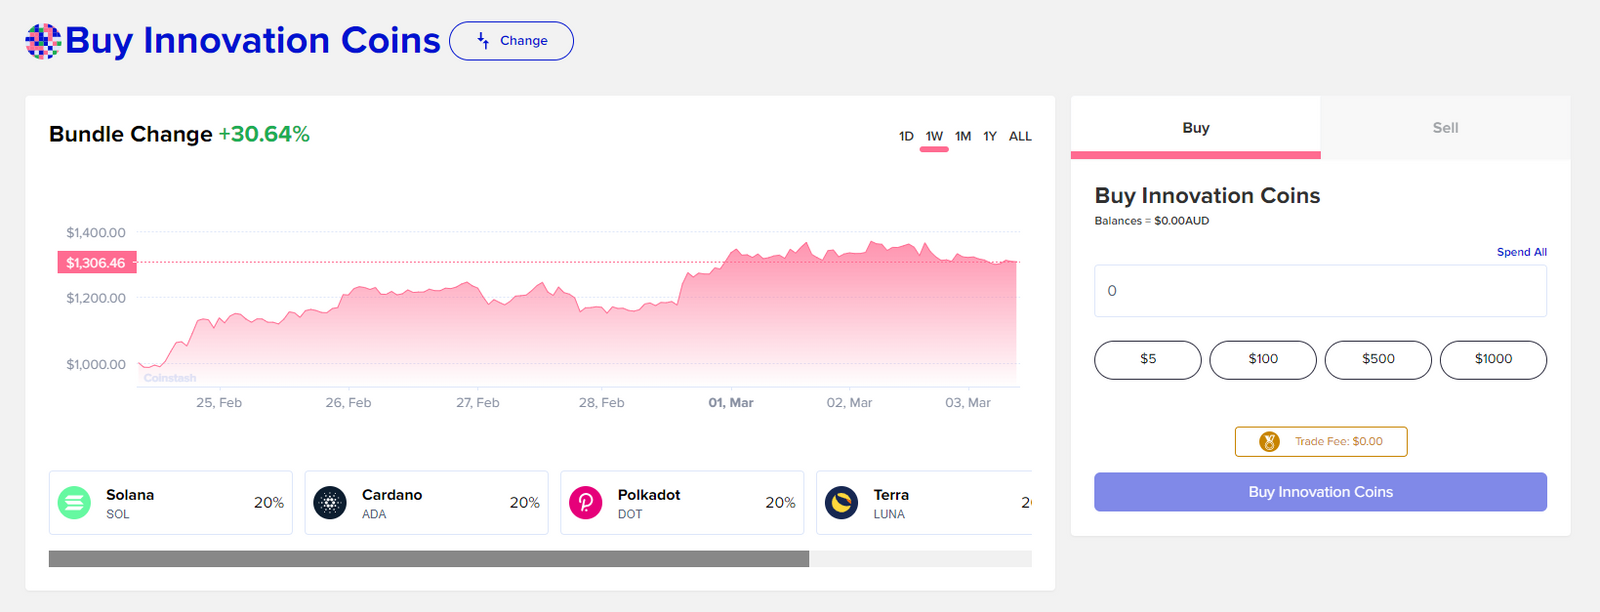Select the 1Y chart range
This screenshot has height=612, width=1600.
[990, 136]
